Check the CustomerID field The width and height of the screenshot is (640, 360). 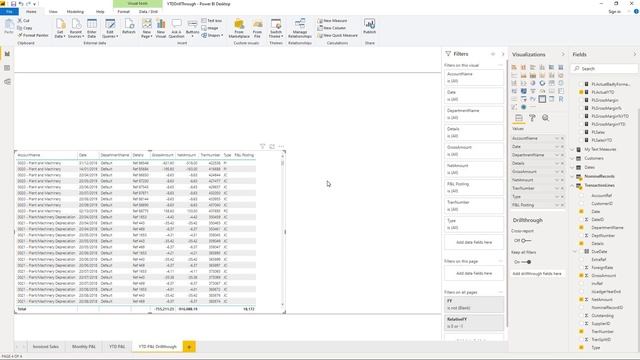pos(581,203)
